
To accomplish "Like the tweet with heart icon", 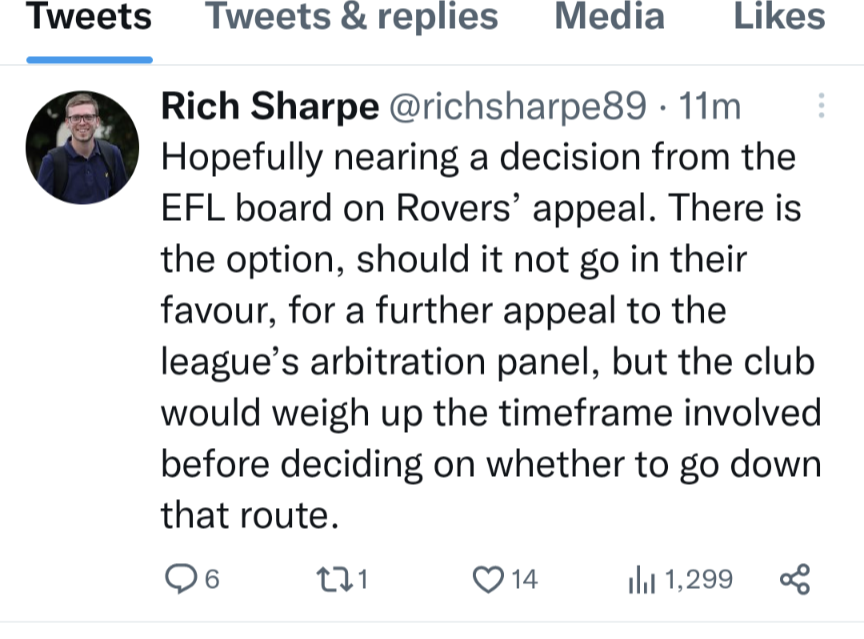I will pyautogui.click(x=488, y=580).
